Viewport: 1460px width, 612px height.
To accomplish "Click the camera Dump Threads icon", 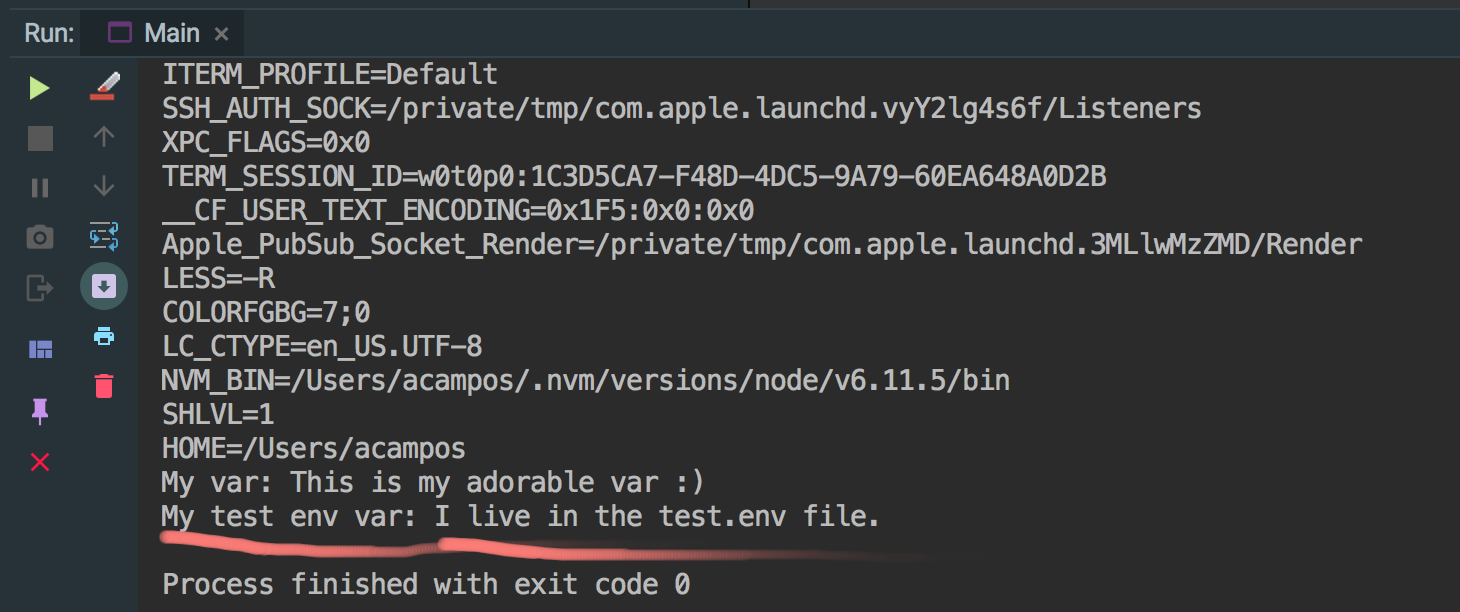I will [39, 238].
